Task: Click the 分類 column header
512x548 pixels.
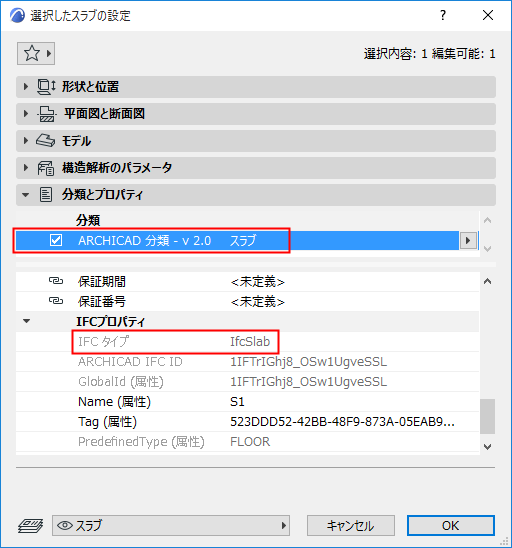Action: [88, 220]
